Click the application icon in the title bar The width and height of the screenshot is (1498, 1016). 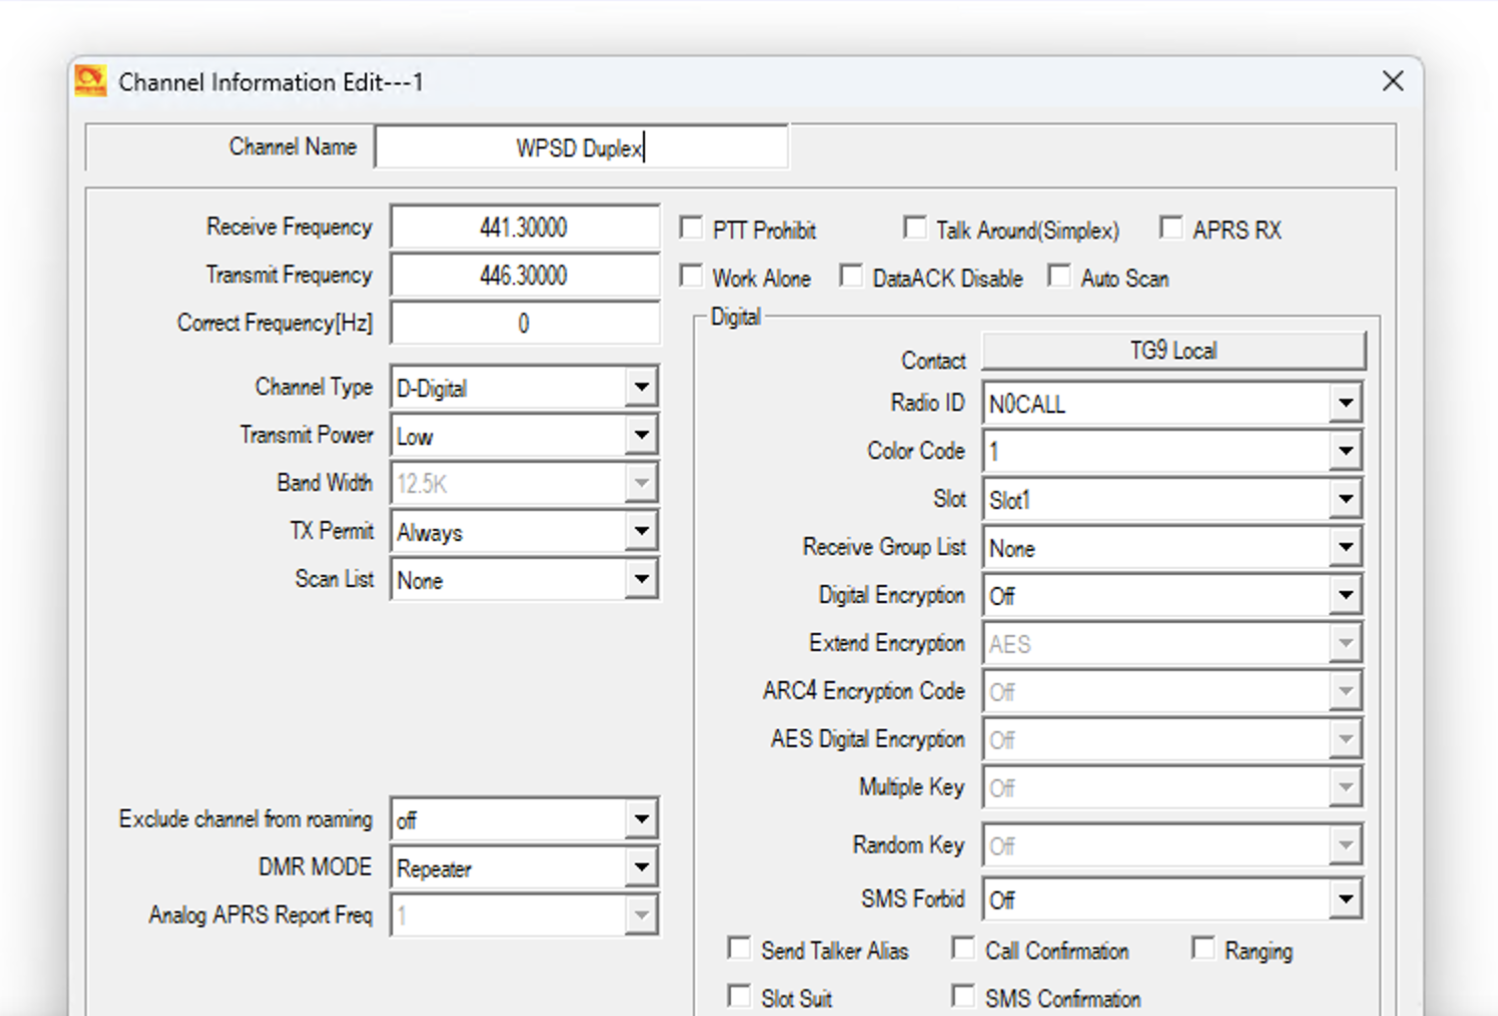pos(90,81)
